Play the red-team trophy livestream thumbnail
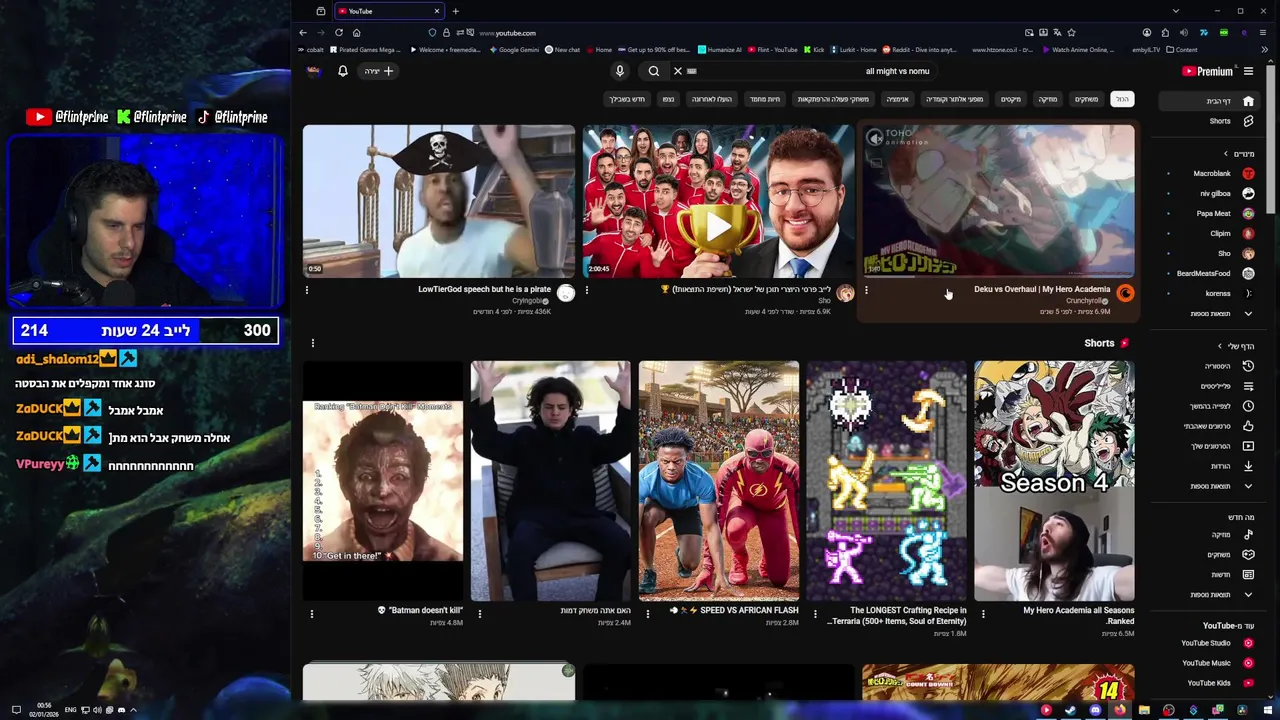 719,201
